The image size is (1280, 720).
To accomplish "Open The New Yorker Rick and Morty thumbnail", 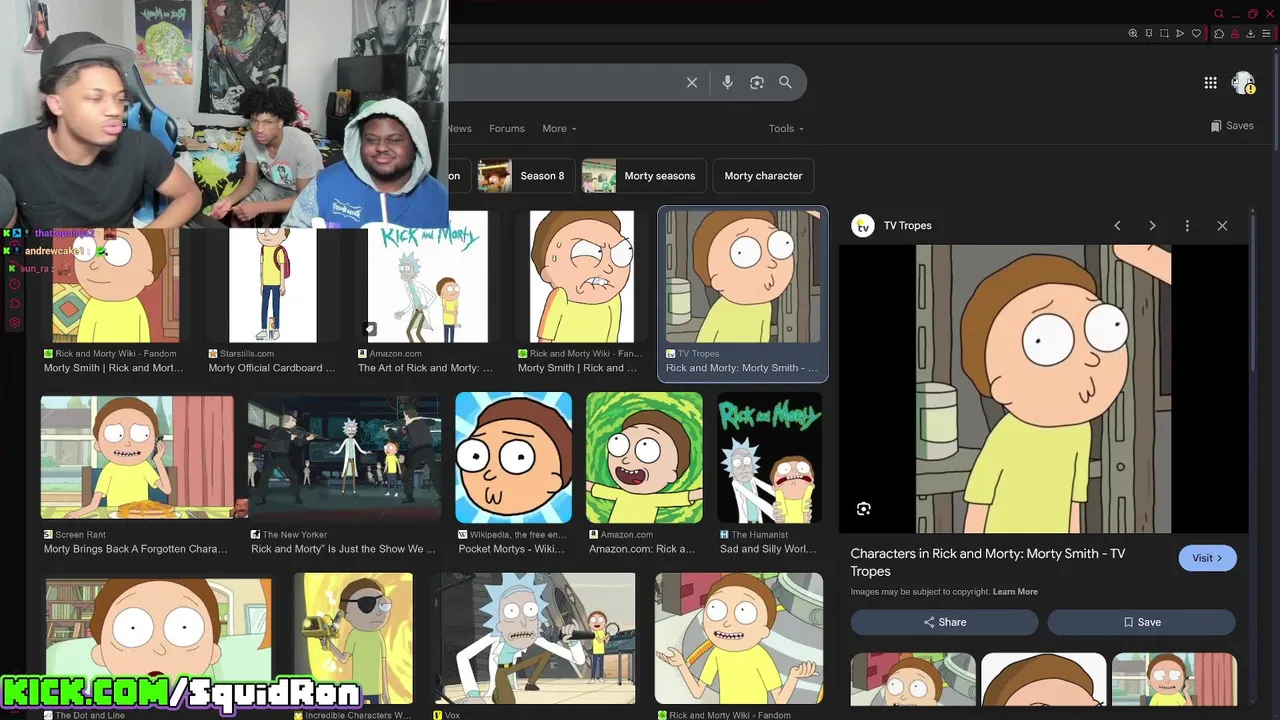I will (344, 458).
